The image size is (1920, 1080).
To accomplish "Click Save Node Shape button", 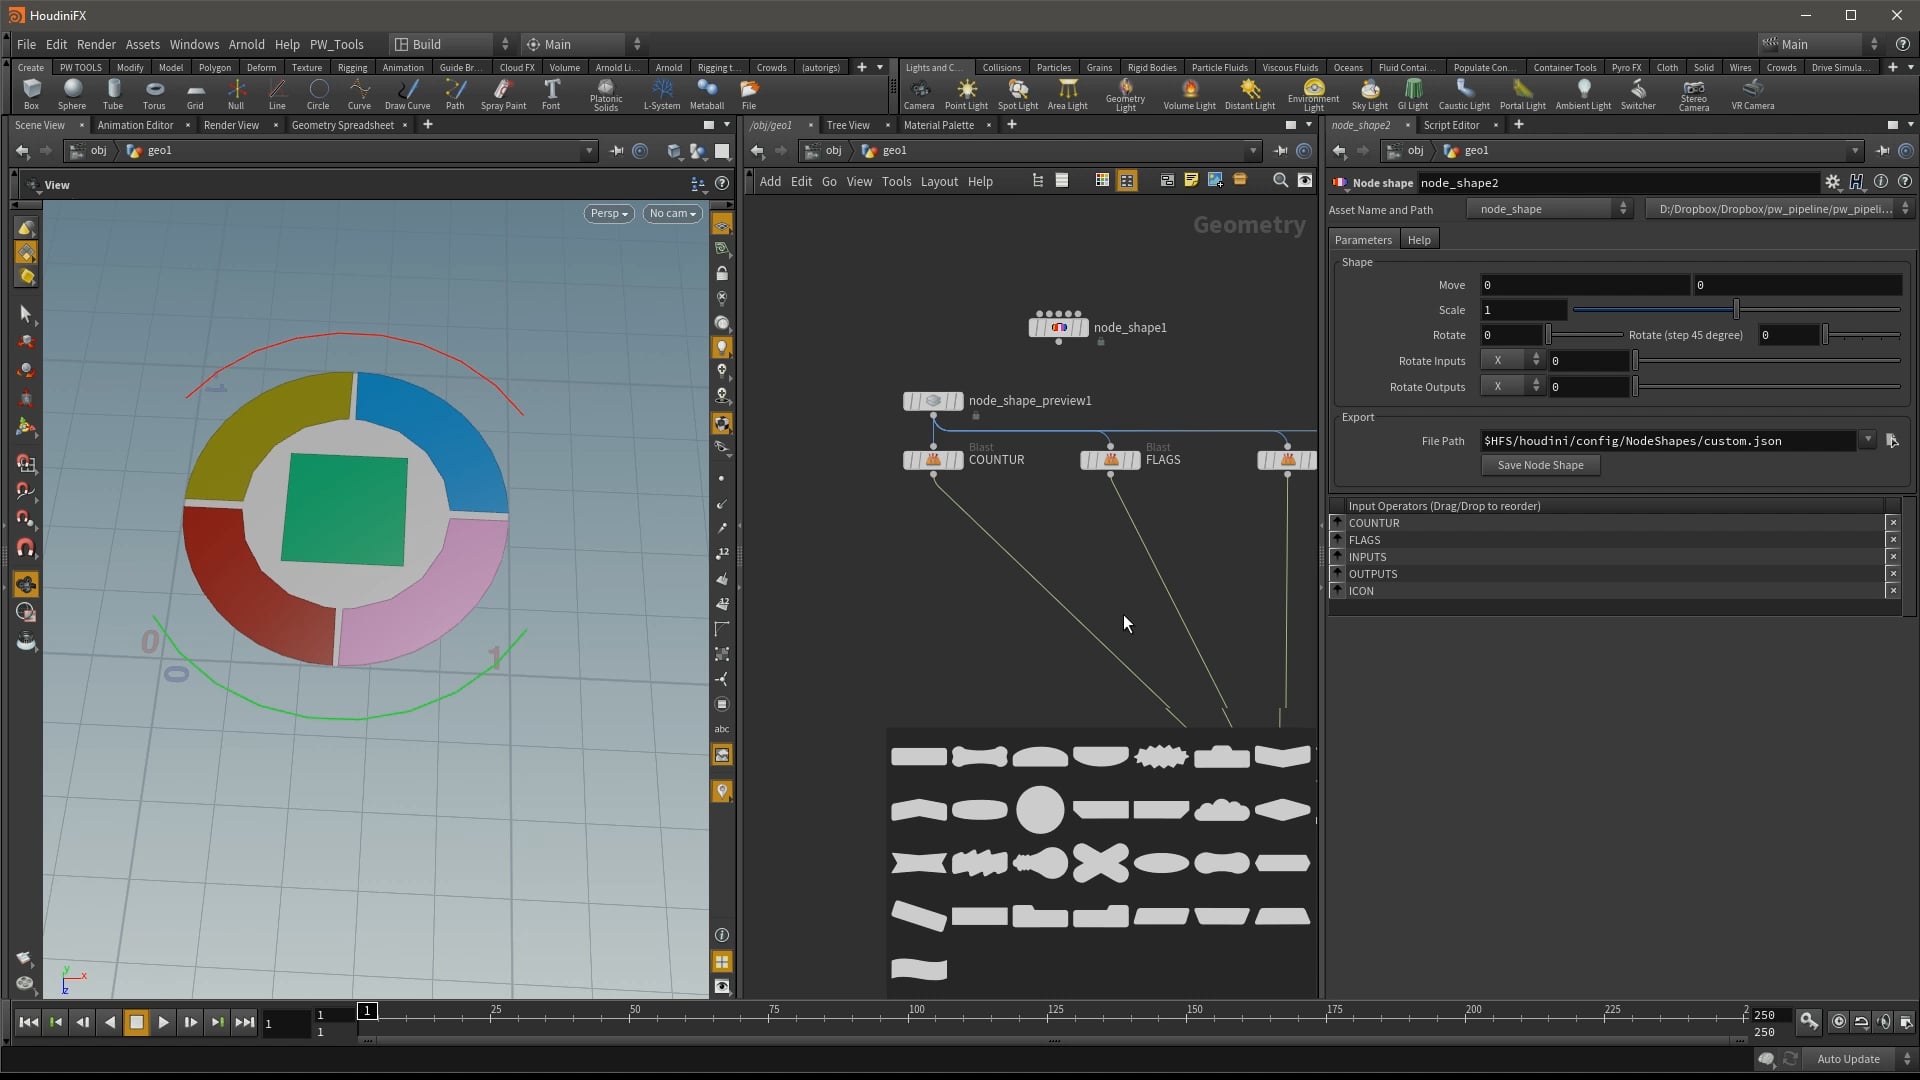I will (x=1539, y=464).
